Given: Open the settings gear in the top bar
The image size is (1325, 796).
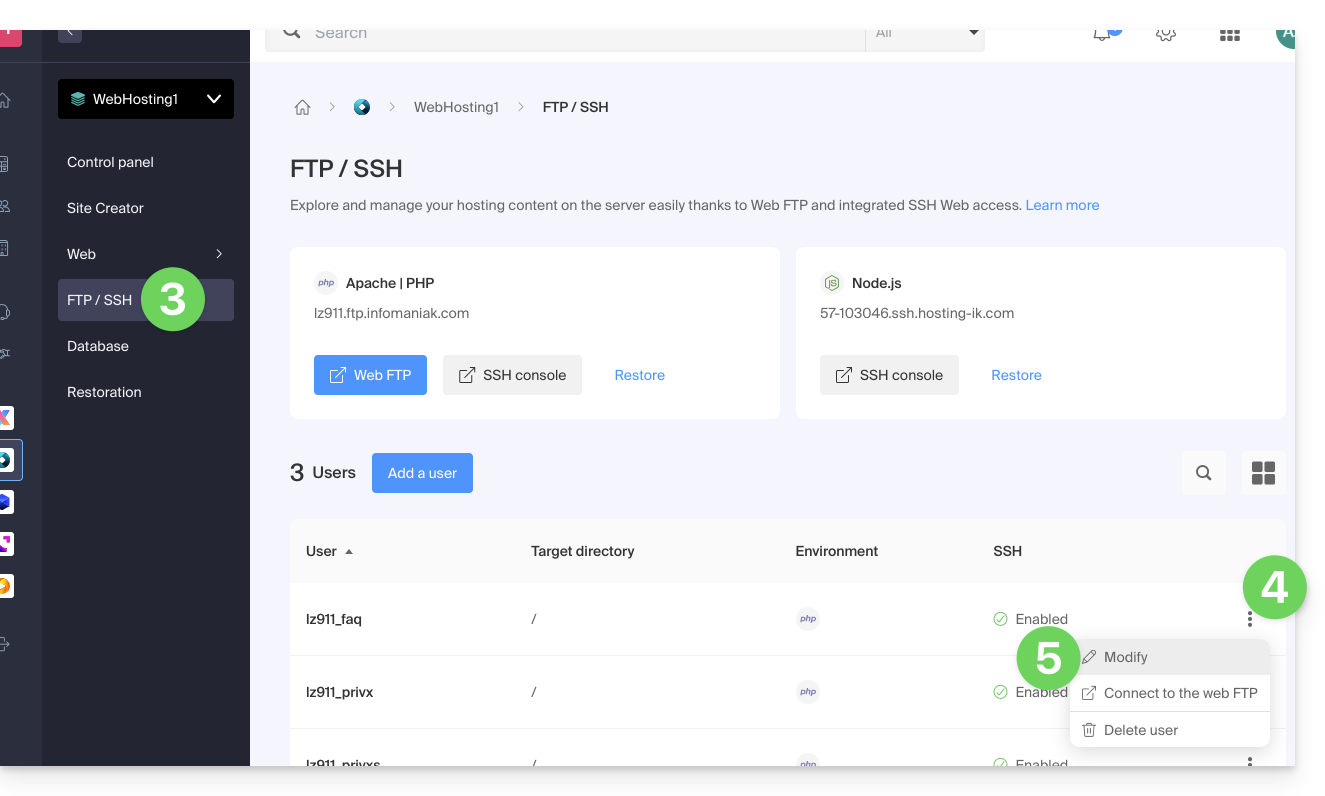Looking at the screenshot, I should tap(1165, 34).
